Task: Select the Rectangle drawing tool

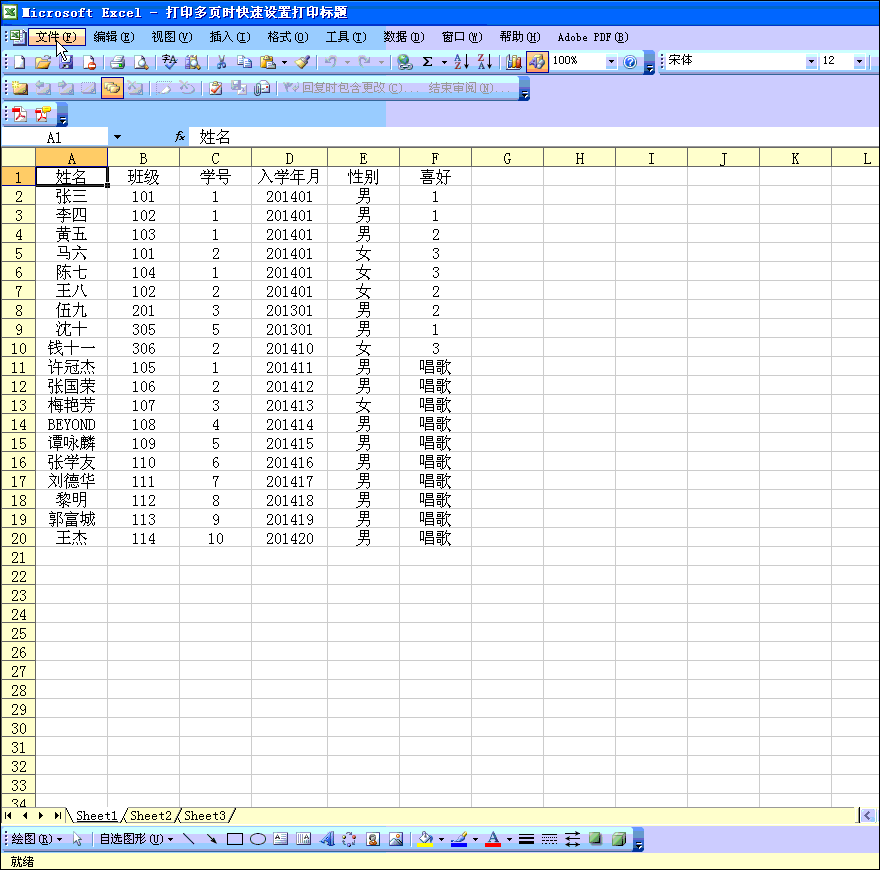Action: 235,839
